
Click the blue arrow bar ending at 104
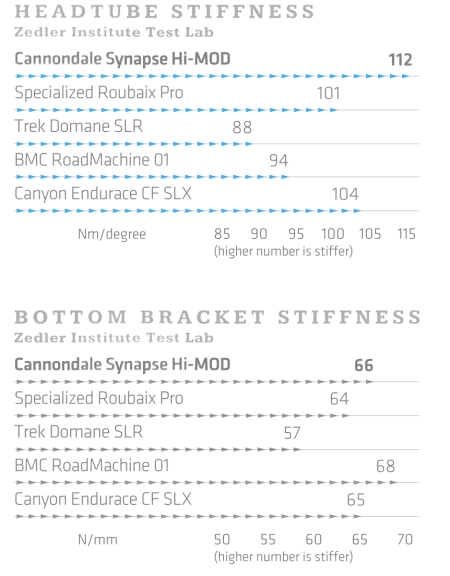[x=188, y=211]
